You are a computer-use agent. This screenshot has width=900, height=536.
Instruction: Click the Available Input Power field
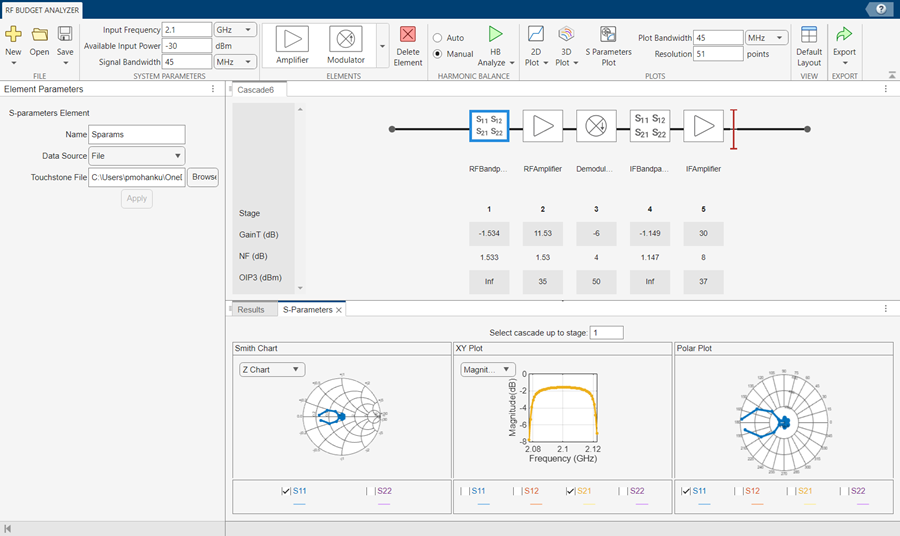click(186, 46)
